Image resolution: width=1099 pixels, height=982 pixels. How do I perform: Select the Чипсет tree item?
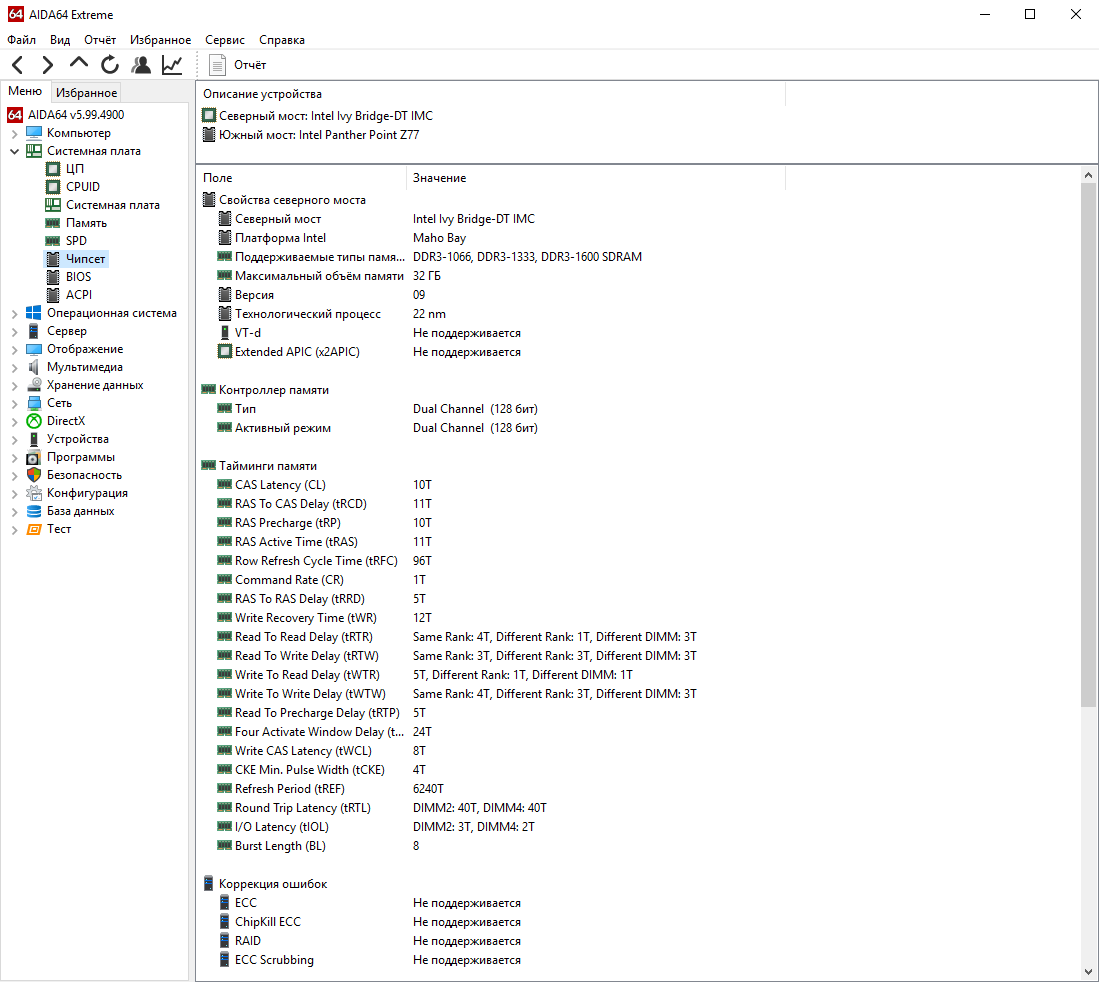click(85, 259)
